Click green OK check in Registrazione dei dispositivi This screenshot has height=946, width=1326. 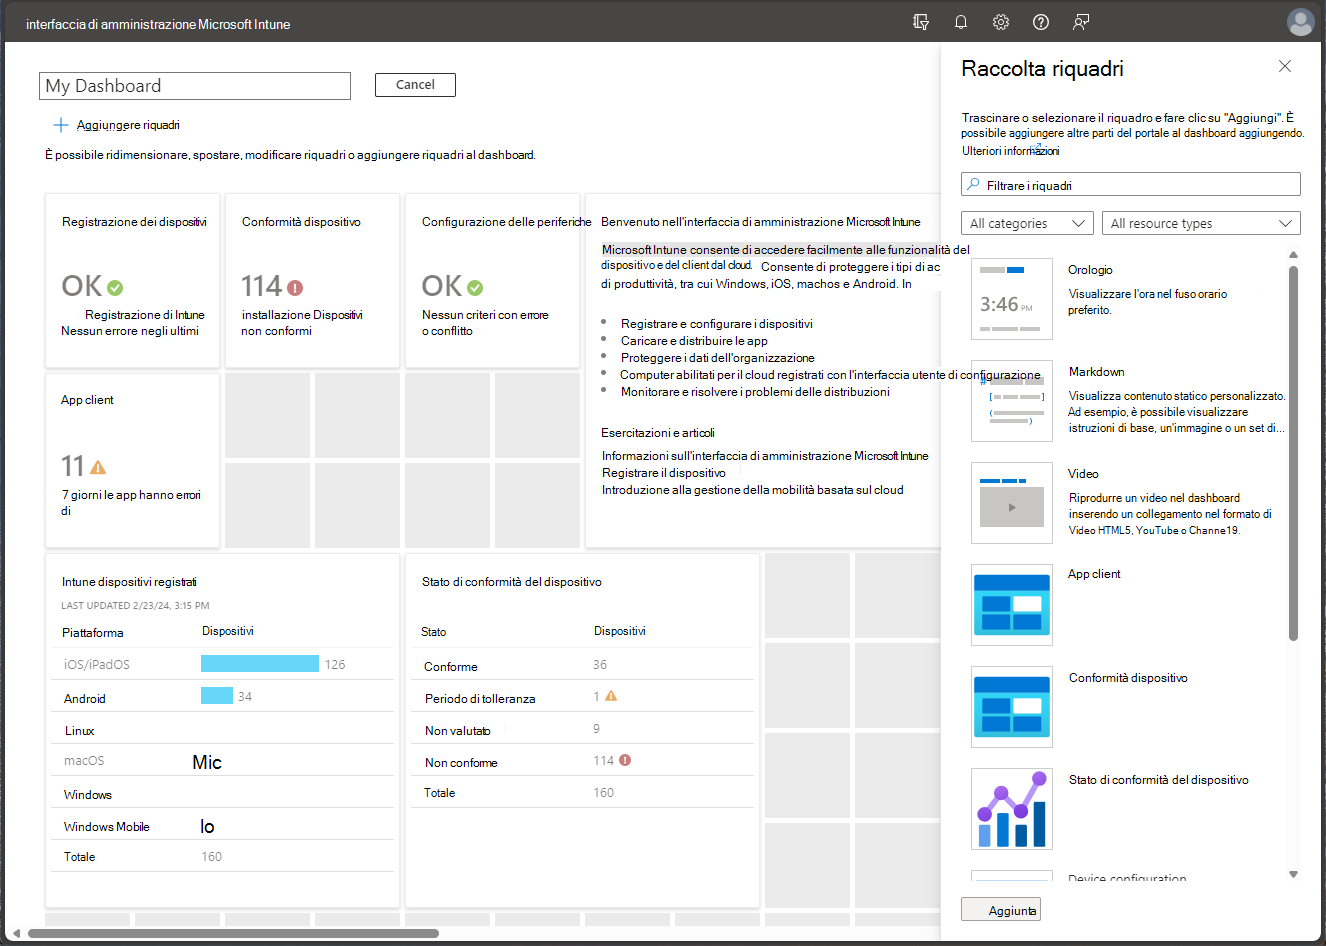point(115,288)
